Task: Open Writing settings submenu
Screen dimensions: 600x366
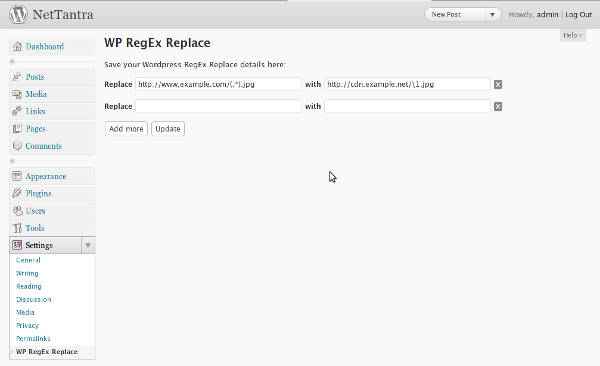Action: pyautogui.click(x=27, y=273)
